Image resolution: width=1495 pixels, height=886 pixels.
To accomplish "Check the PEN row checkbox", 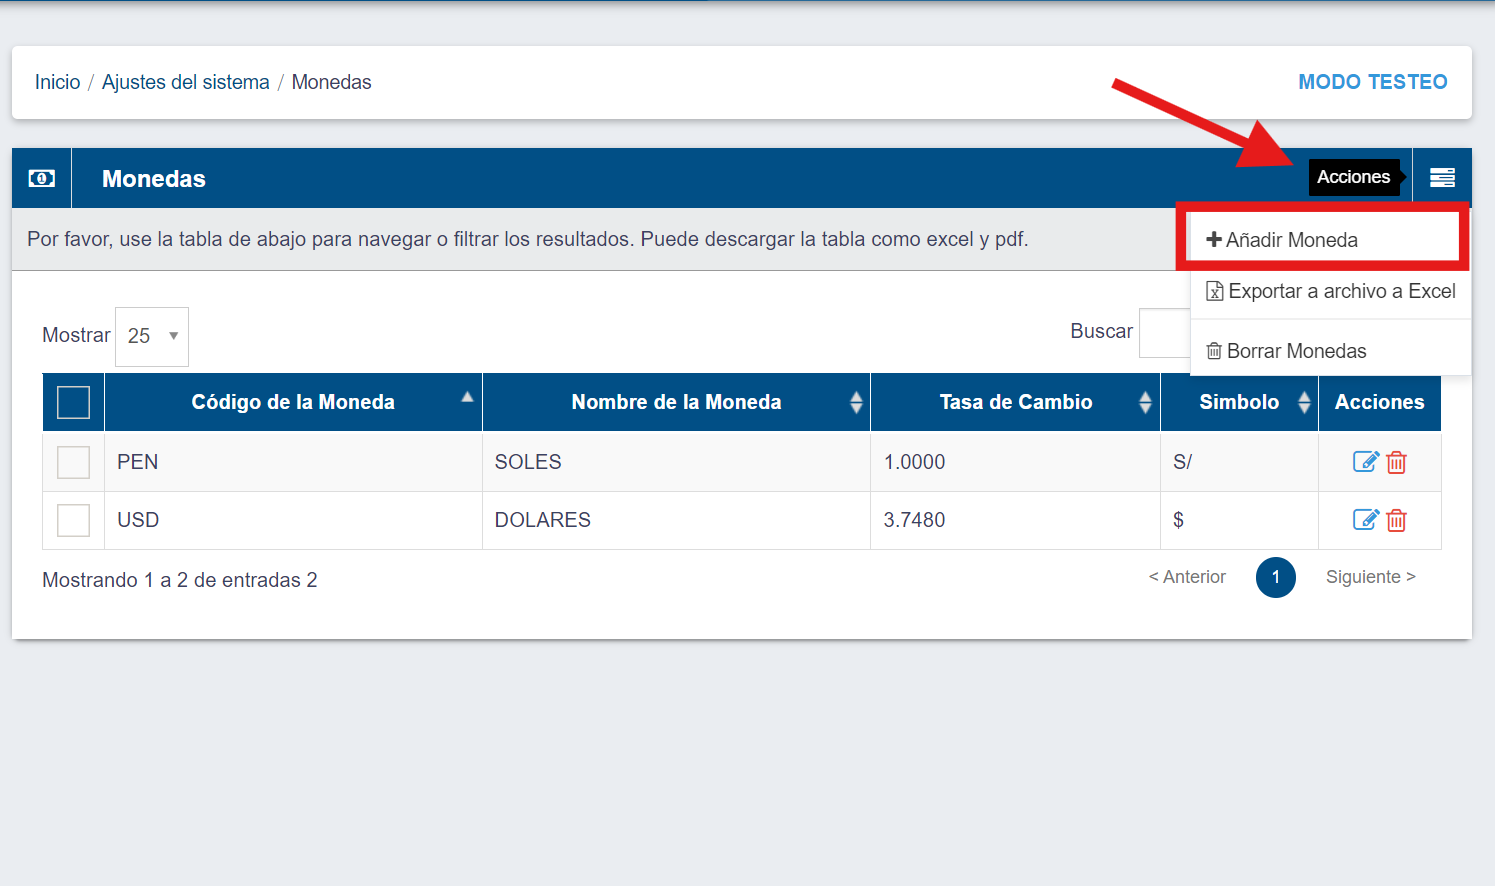I will click(74, 462).
